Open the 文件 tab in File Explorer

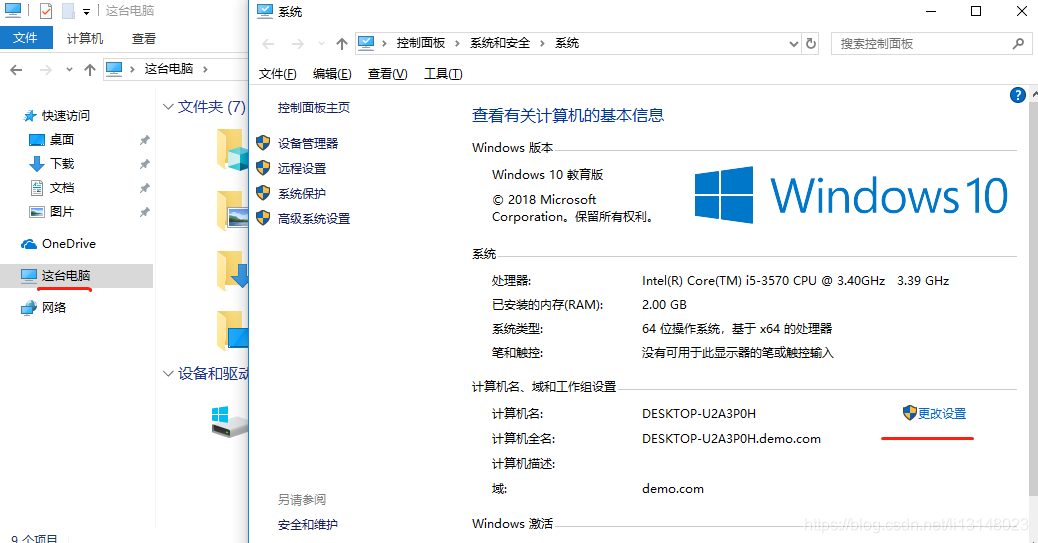pyautogui.click(x=26, y=38)
